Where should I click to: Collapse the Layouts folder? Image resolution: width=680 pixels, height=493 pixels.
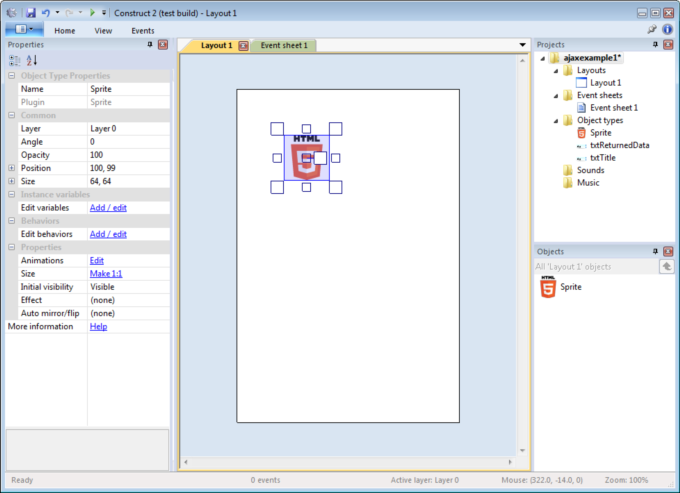[556, 71]
